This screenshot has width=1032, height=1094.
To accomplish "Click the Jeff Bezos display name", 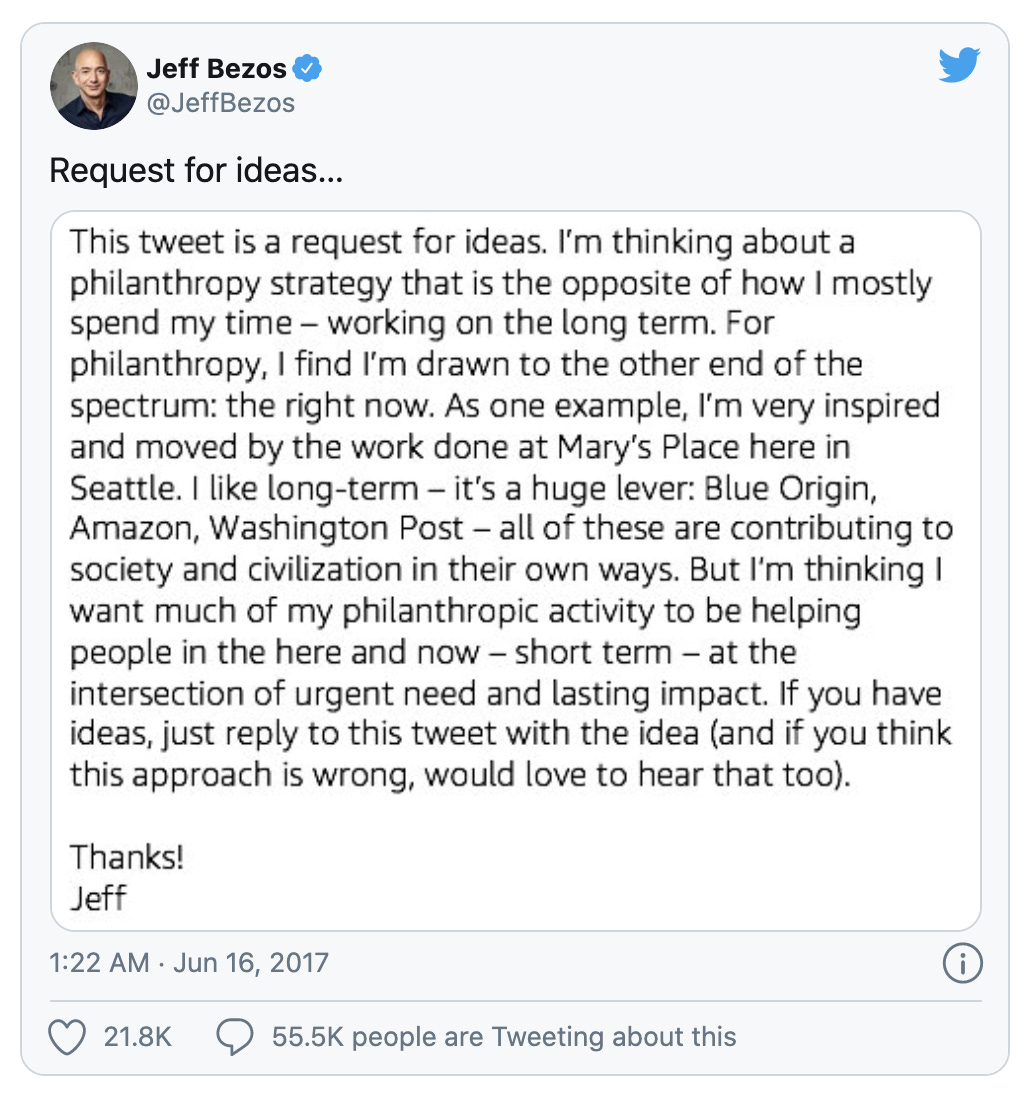I will (216, 69).
